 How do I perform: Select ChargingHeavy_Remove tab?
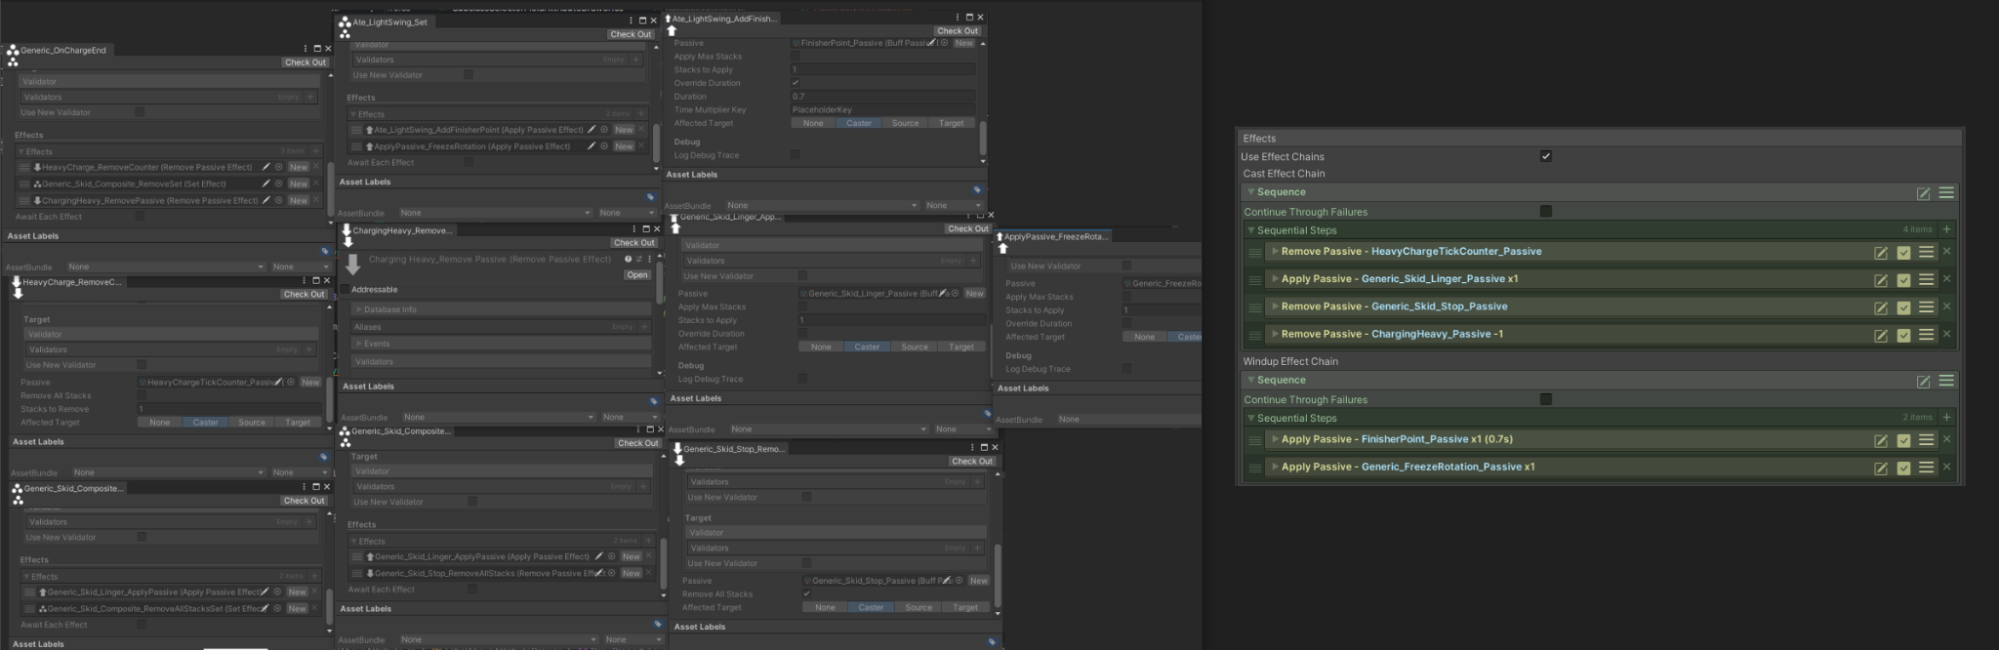point(398,231)
